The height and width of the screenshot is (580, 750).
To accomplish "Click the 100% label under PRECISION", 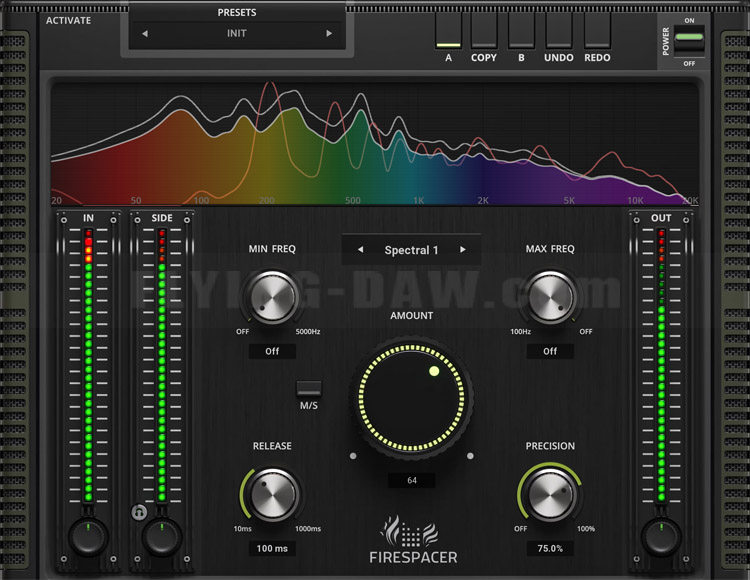I will pyautogui.click(x=586, y=528).
